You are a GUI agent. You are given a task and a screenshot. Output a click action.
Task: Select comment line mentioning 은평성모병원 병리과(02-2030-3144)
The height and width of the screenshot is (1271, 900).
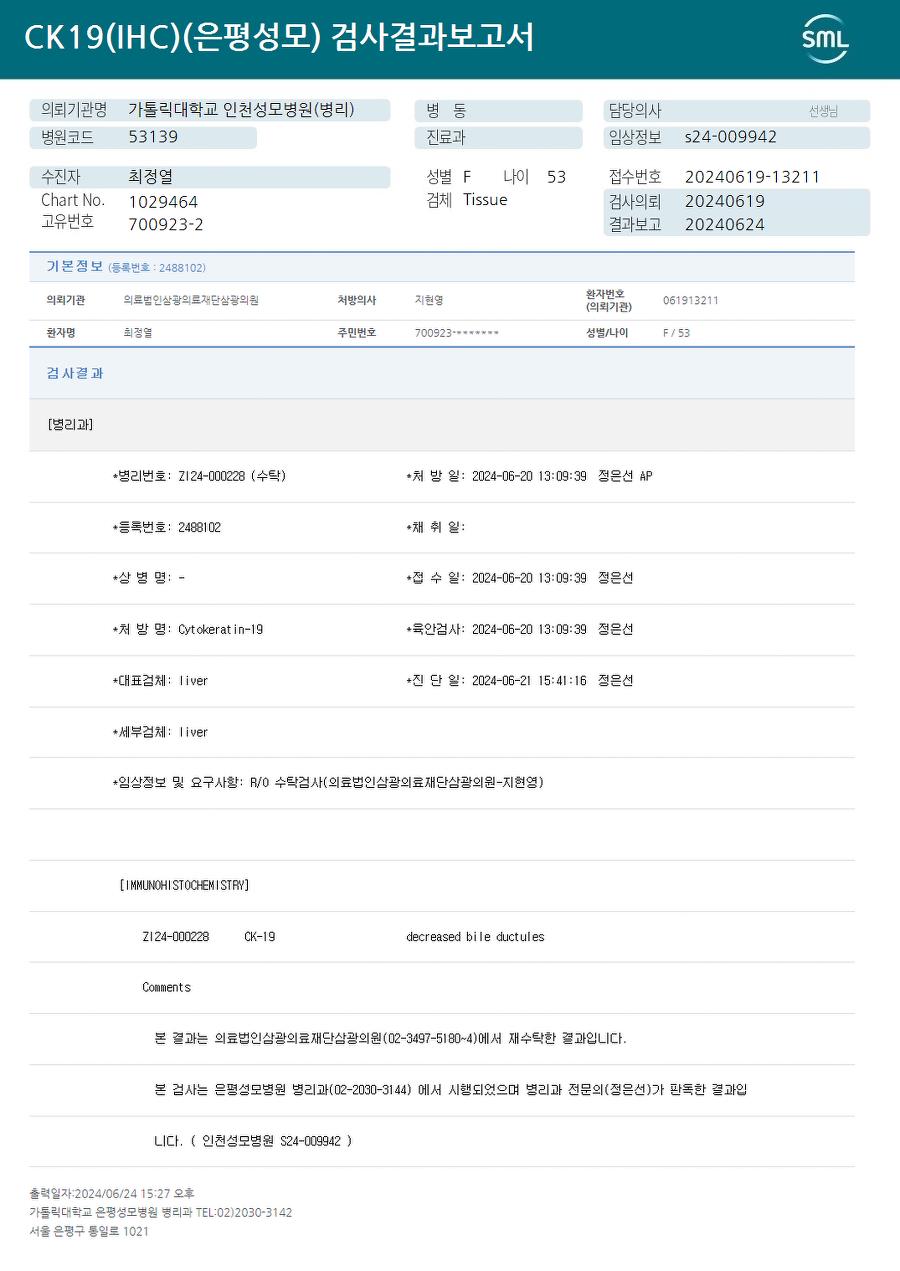pos(451,1089)
